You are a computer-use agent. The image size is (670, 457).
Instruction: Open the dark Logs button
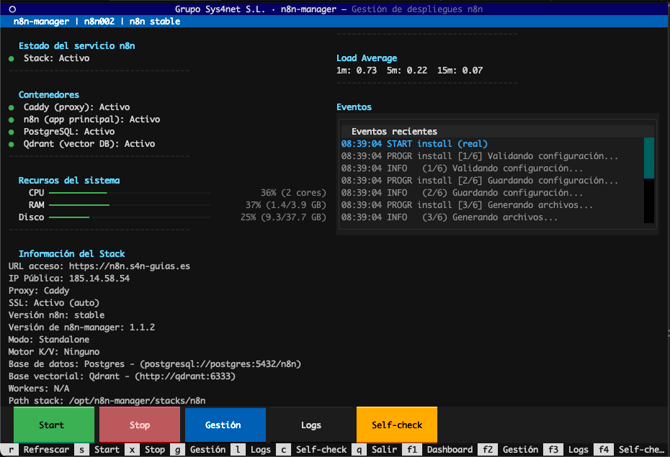point(310,425)
